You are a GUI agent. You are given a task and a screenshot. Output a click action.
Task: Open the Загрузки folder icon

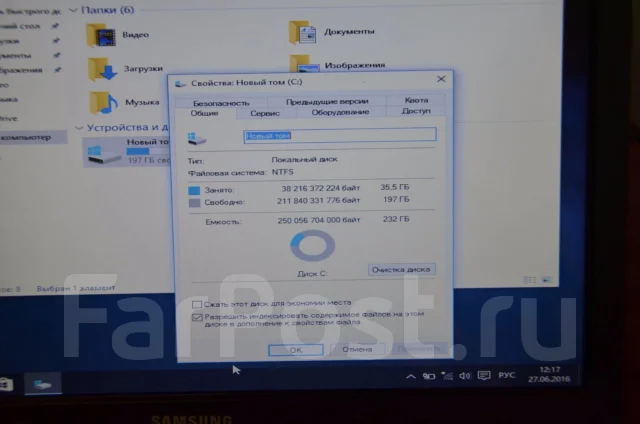click(x=102, y=69)
